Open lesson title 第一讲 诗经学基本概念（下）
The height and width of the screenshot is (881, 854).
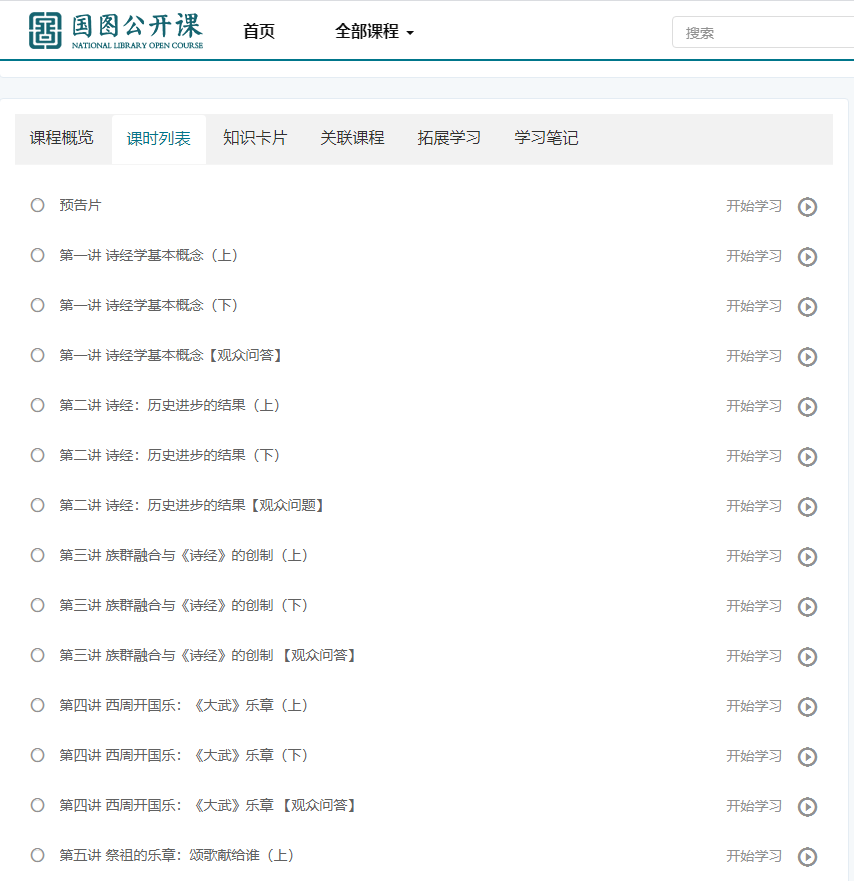tap(149, 305)
